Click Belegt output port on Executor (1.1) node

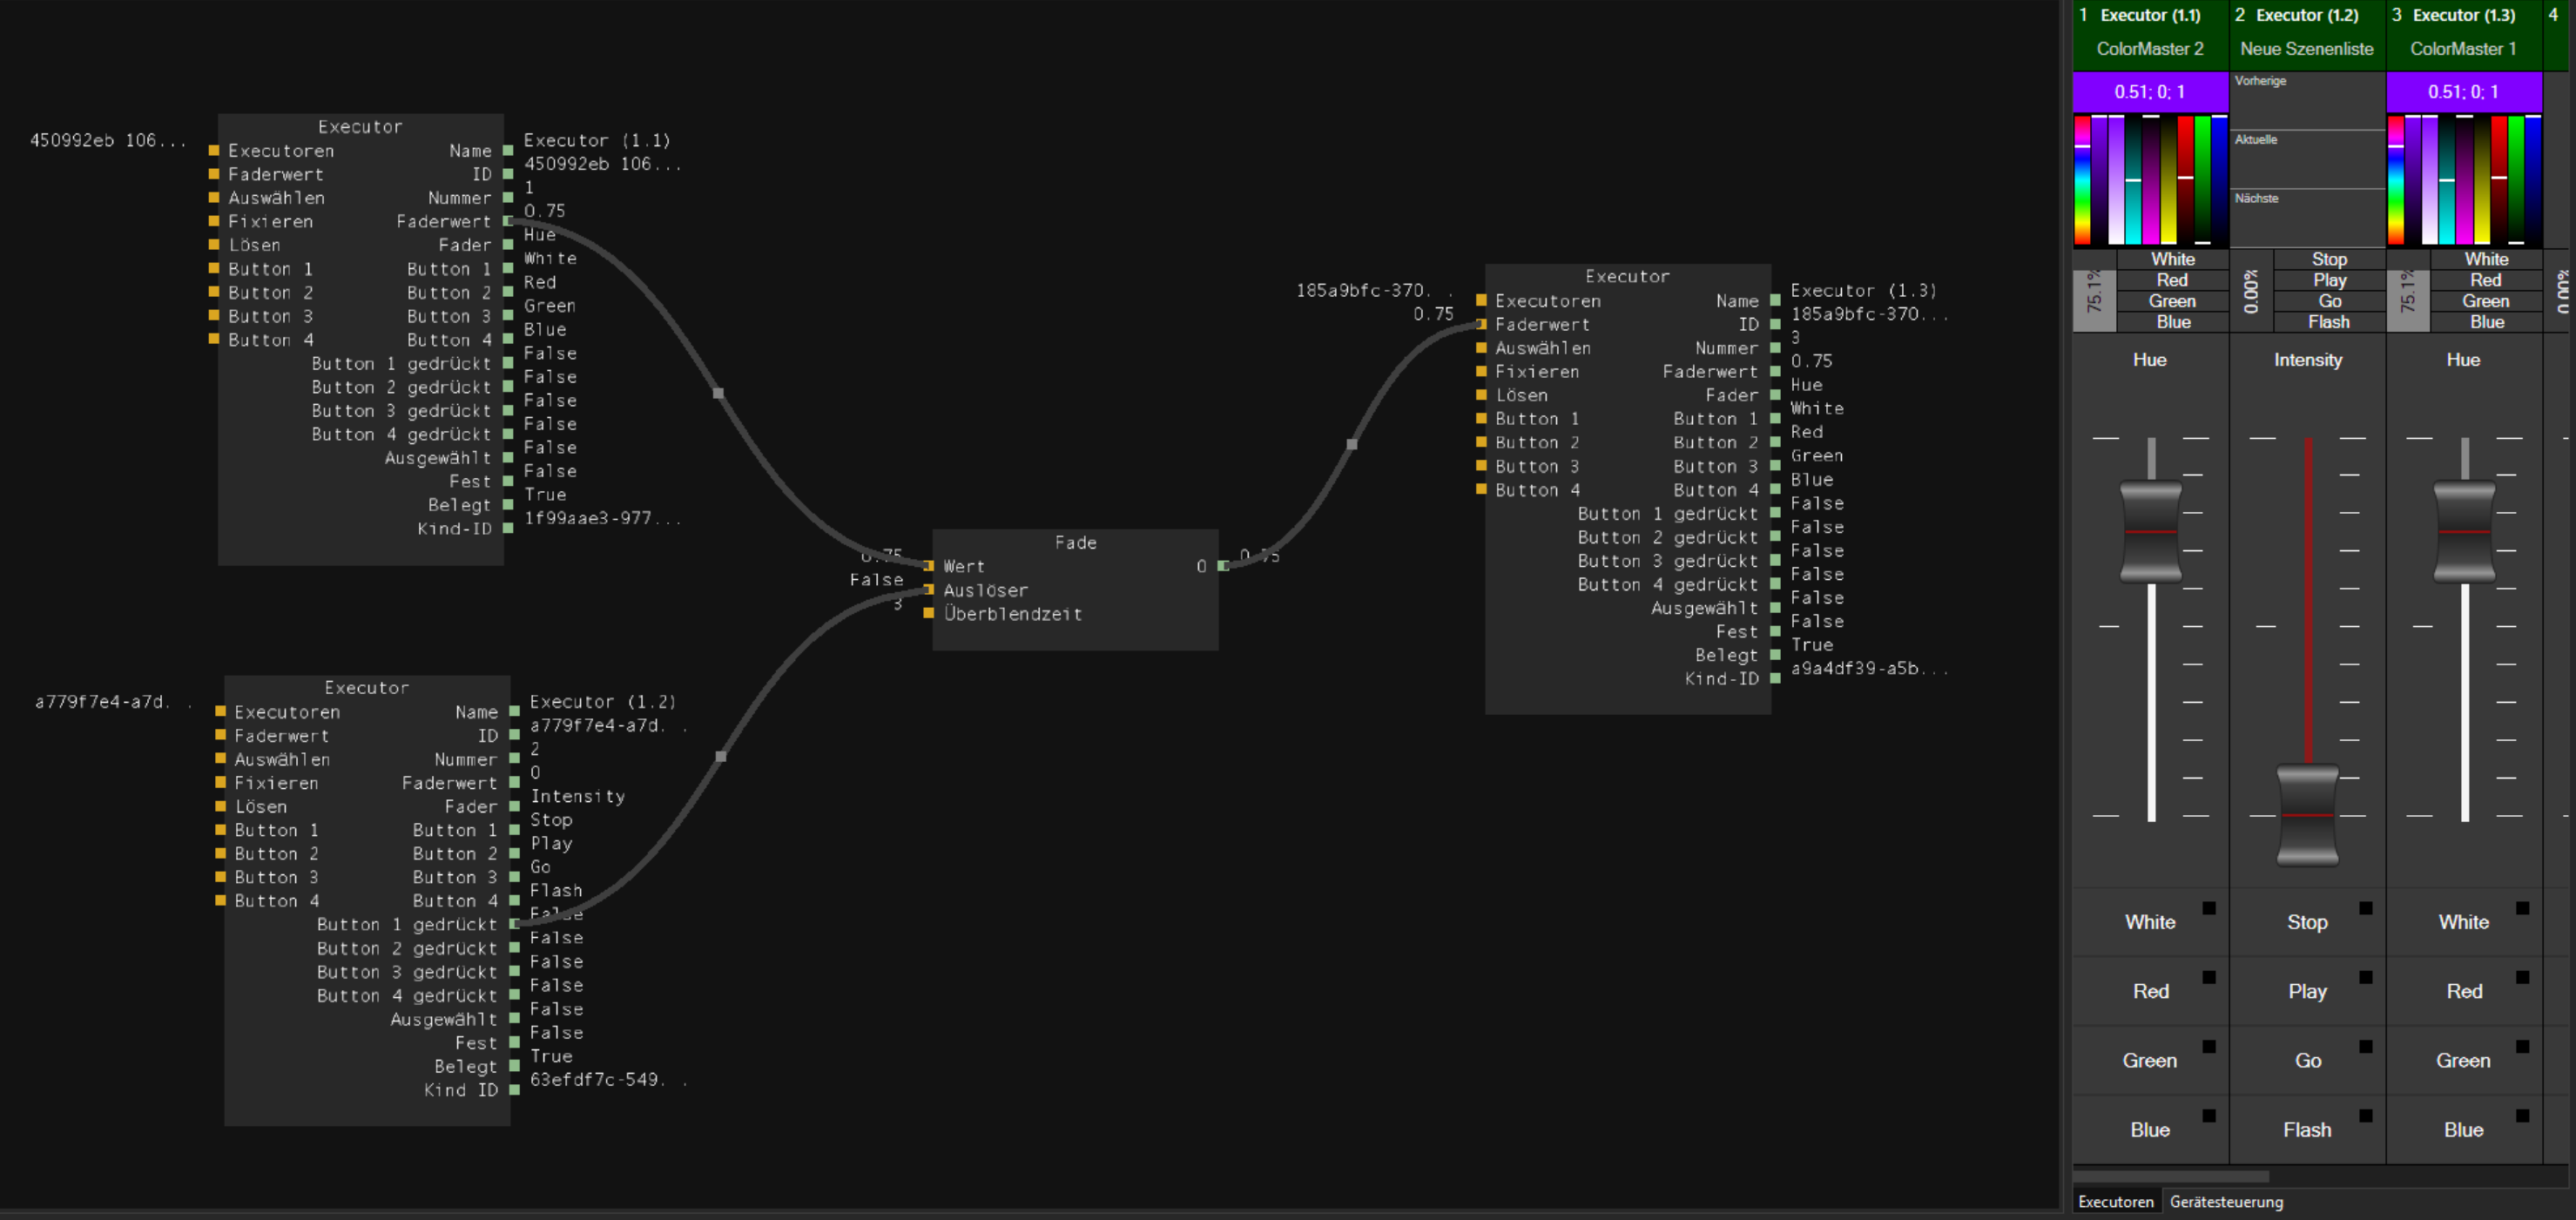point(508,505)
